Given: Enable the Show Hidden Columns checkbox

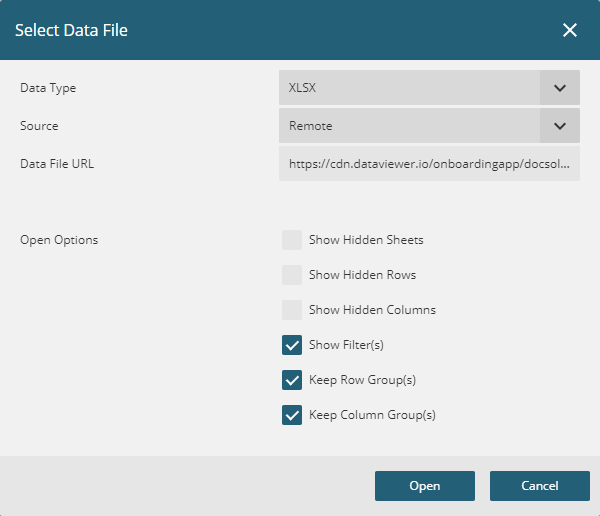Looking at the screenshot, I should click(x=292, y=310).
